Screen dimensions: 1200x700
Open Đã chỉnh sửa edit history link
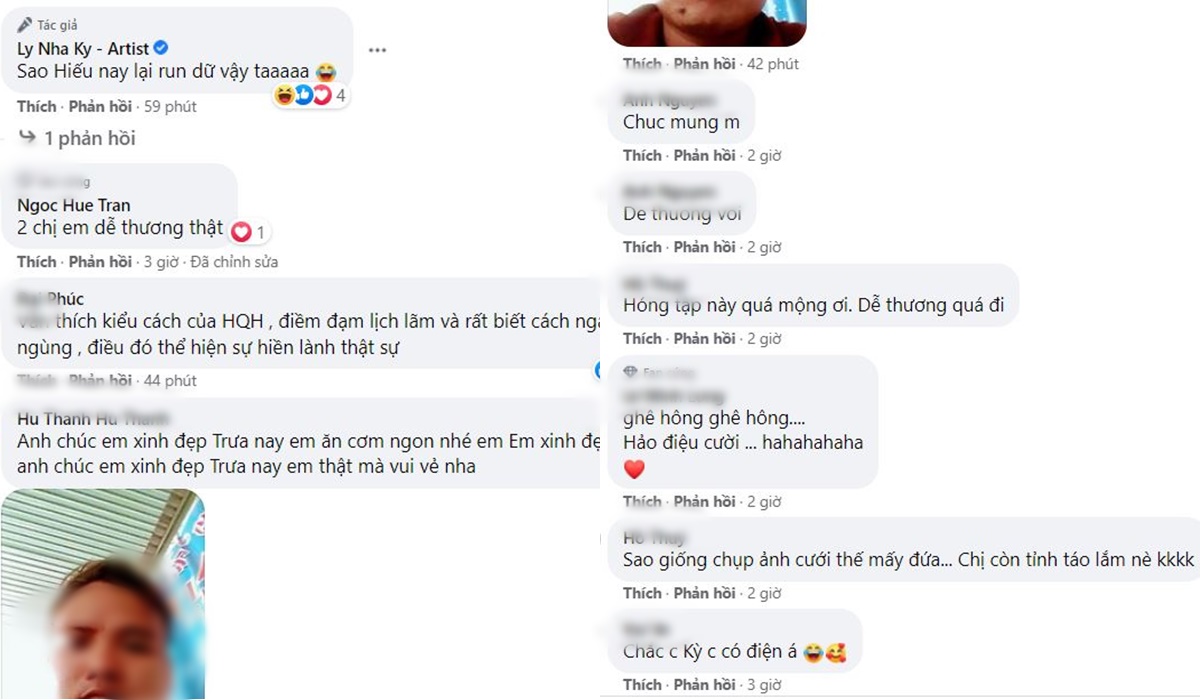click(233, 262)
